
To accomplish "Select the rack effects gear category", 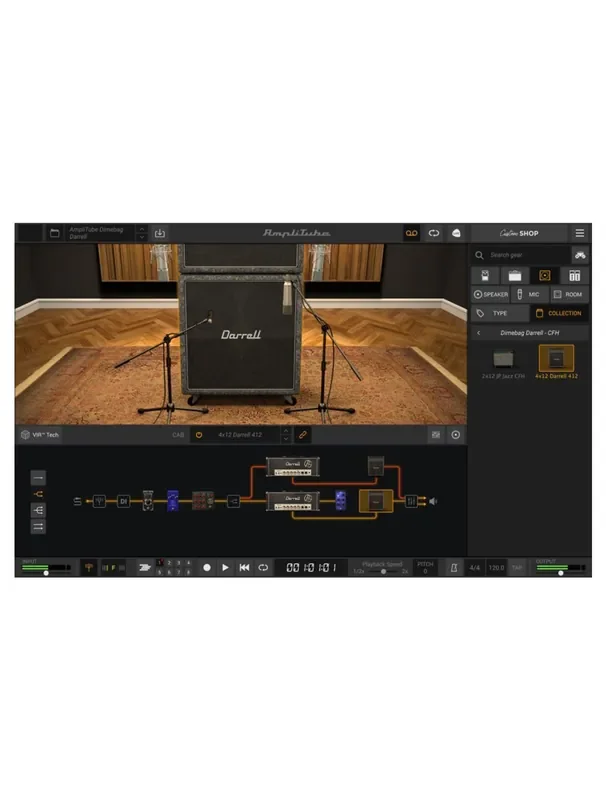I will coord(574,276).
